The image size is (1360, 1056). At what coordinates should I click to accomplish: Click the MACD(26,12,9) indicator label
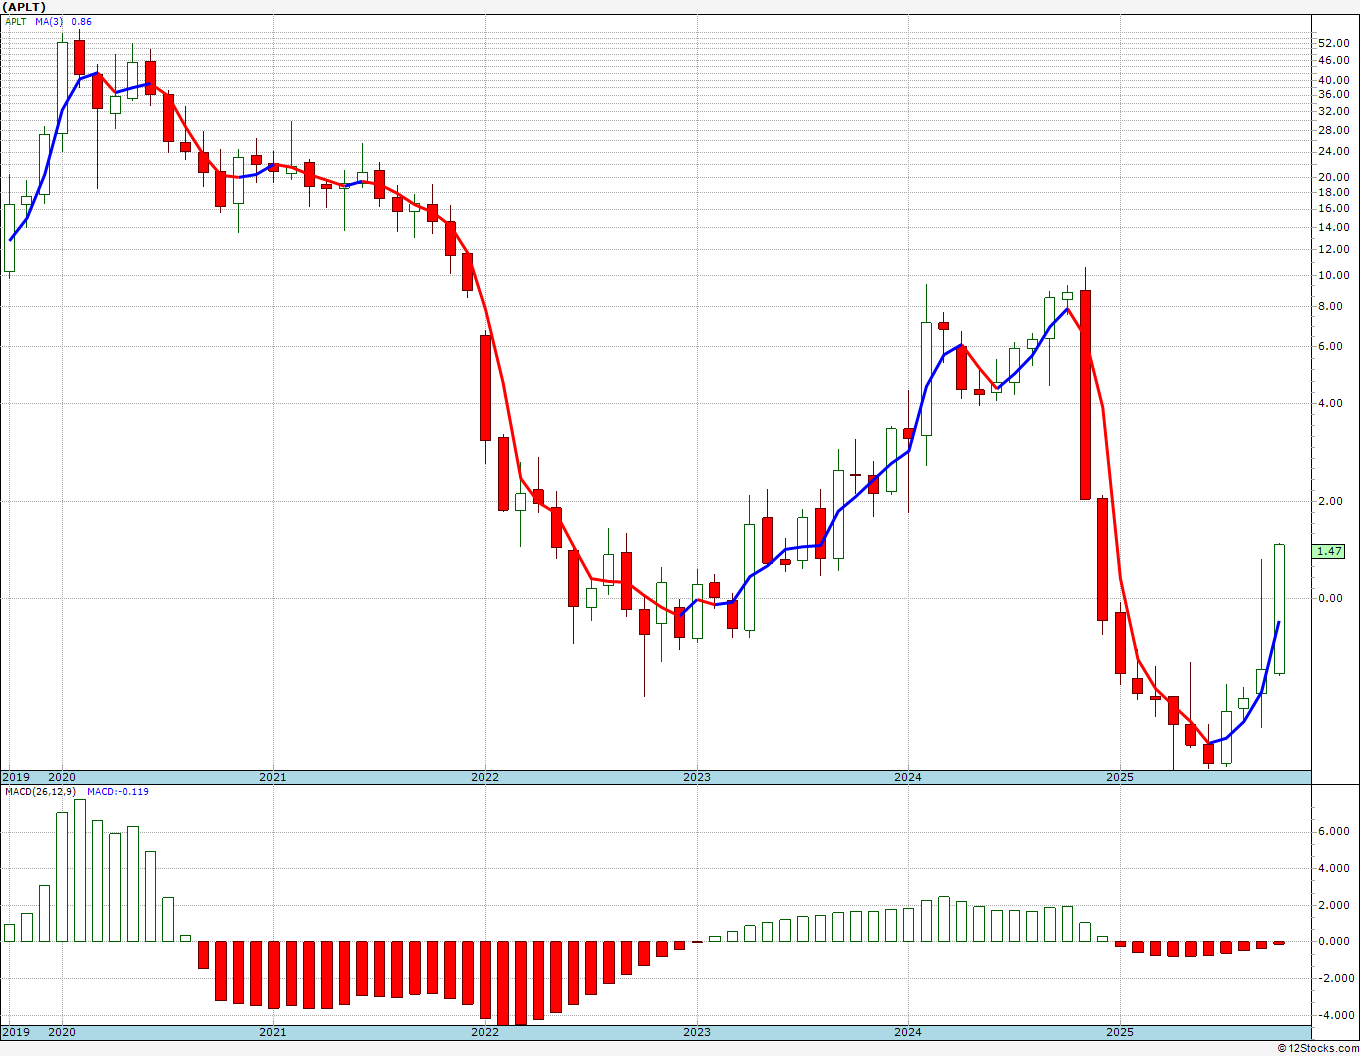pyautogui.click(x=41, y=791)
